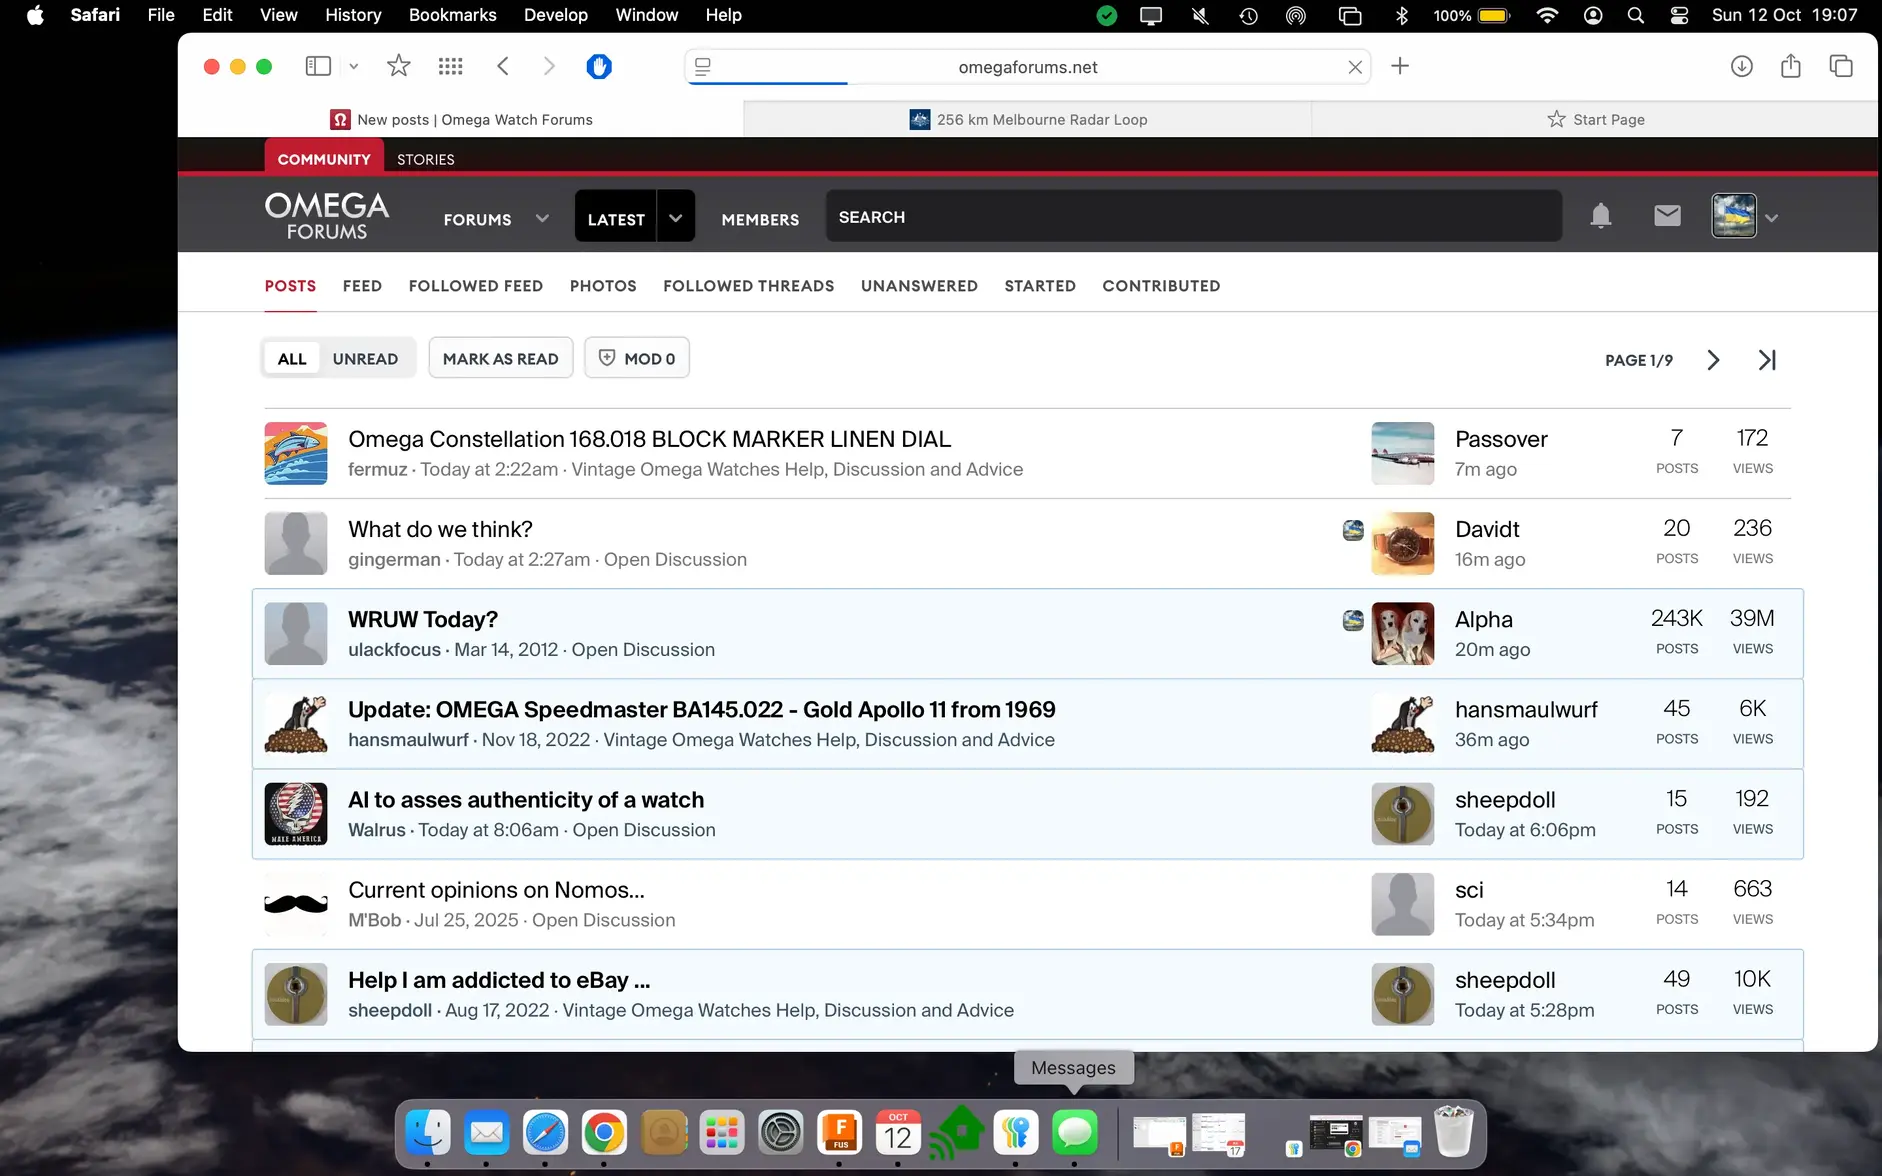1882x1176 pixels.
Task: Select the ALL posts filter
Action: pyautogui.click(x=292, y=357)
